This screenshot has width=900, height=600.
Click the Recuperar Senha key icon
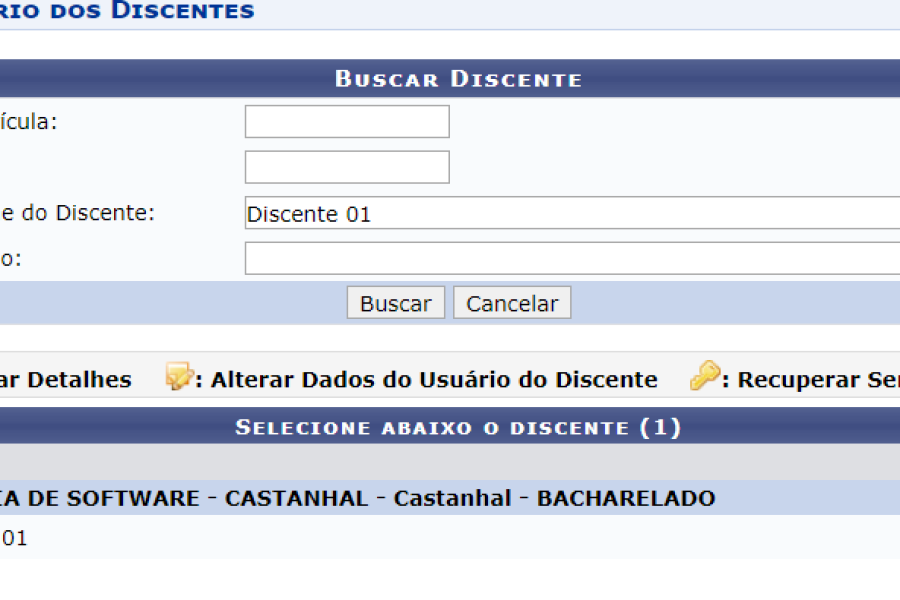click(x=704, y=377)
